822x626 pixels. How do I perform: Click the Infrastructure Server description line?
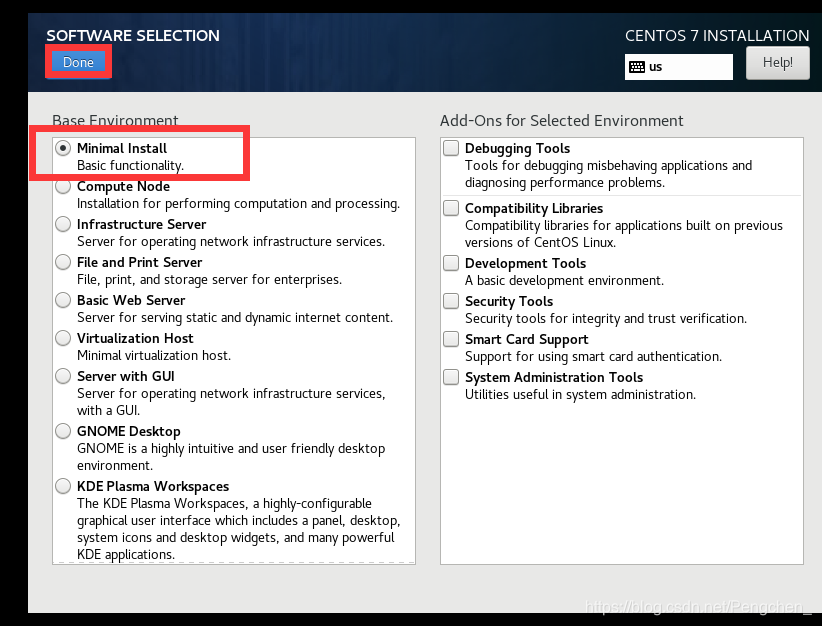pyautogui.click(x=231, y=242)
